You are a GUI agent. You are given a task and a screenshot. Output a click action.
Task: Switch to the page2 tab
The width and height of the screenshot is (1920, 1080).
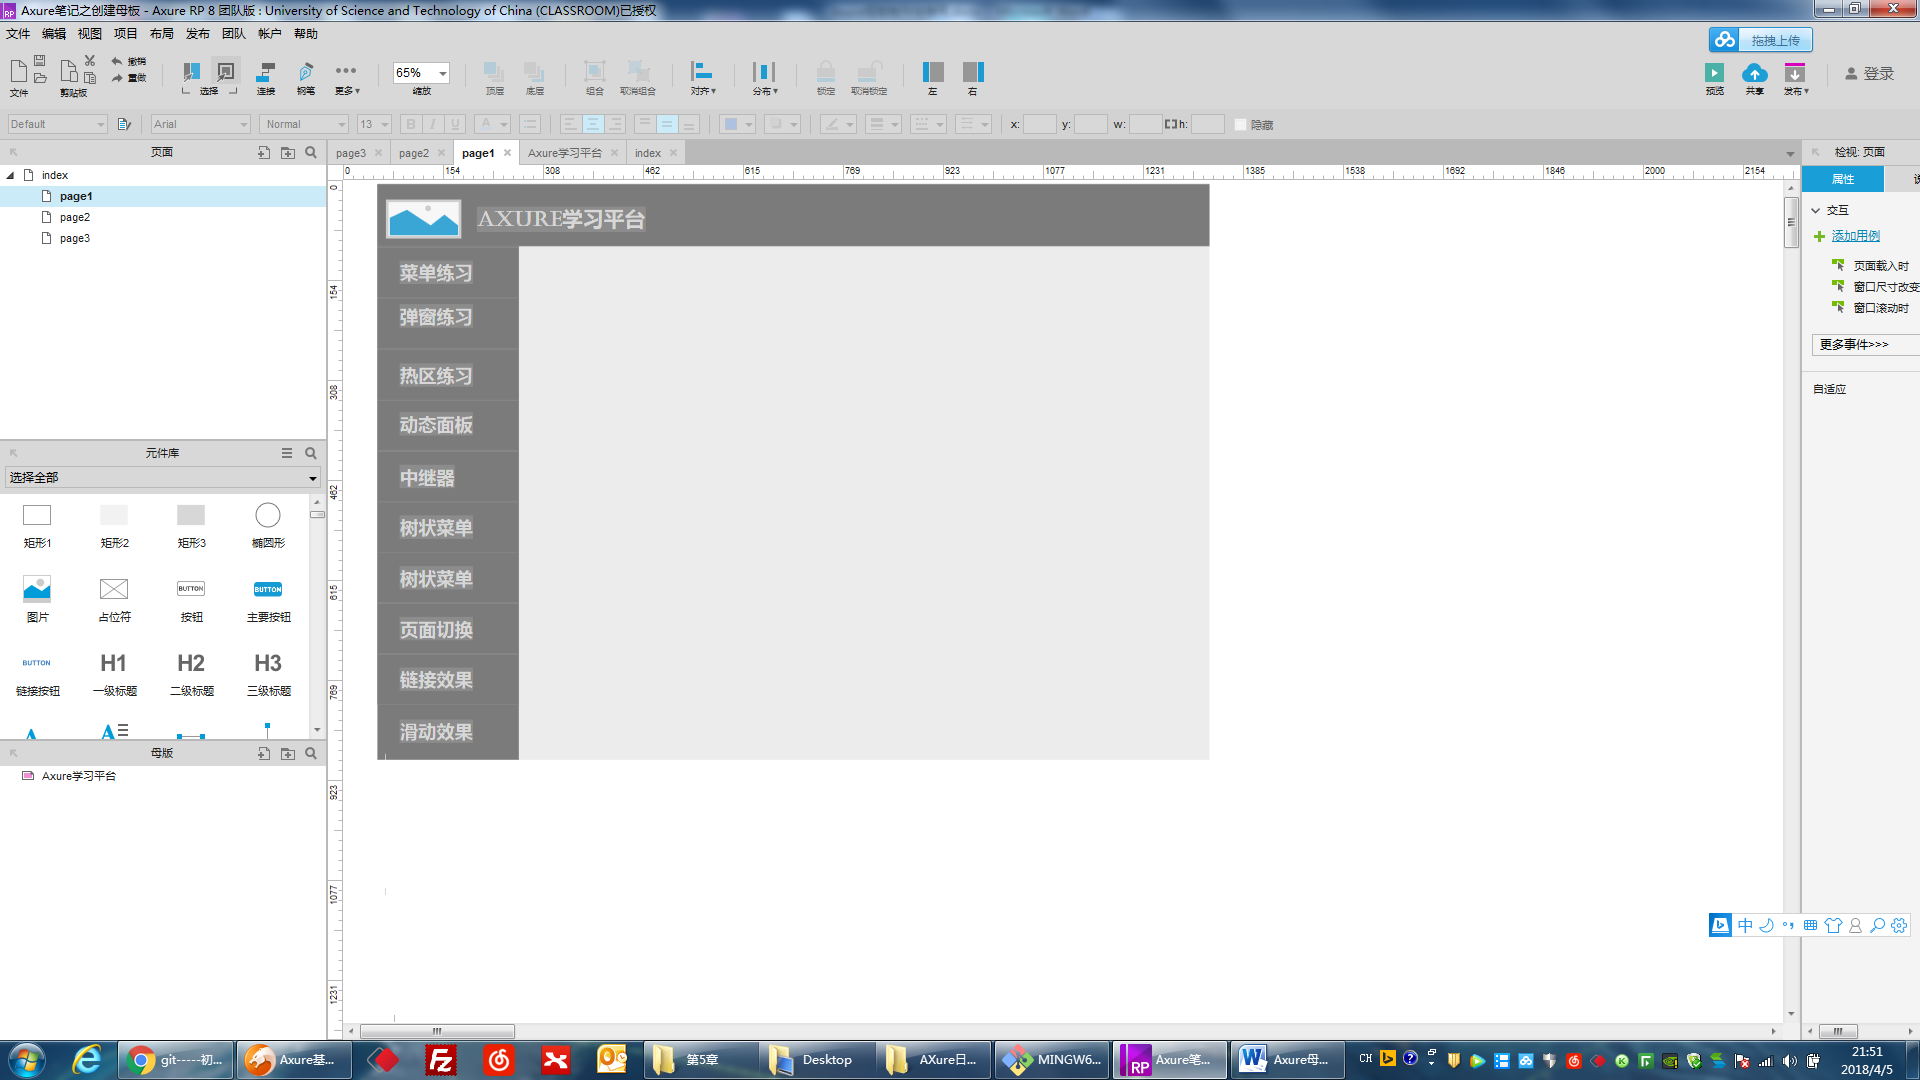(x=413, y=153)
